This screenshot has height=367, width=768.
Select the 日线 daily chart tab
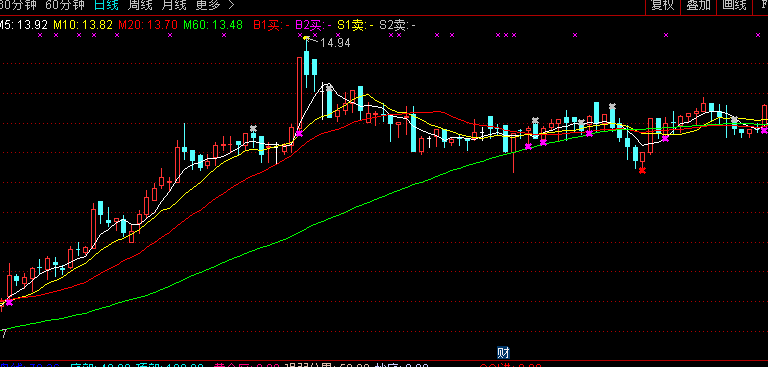click(106, 5)
